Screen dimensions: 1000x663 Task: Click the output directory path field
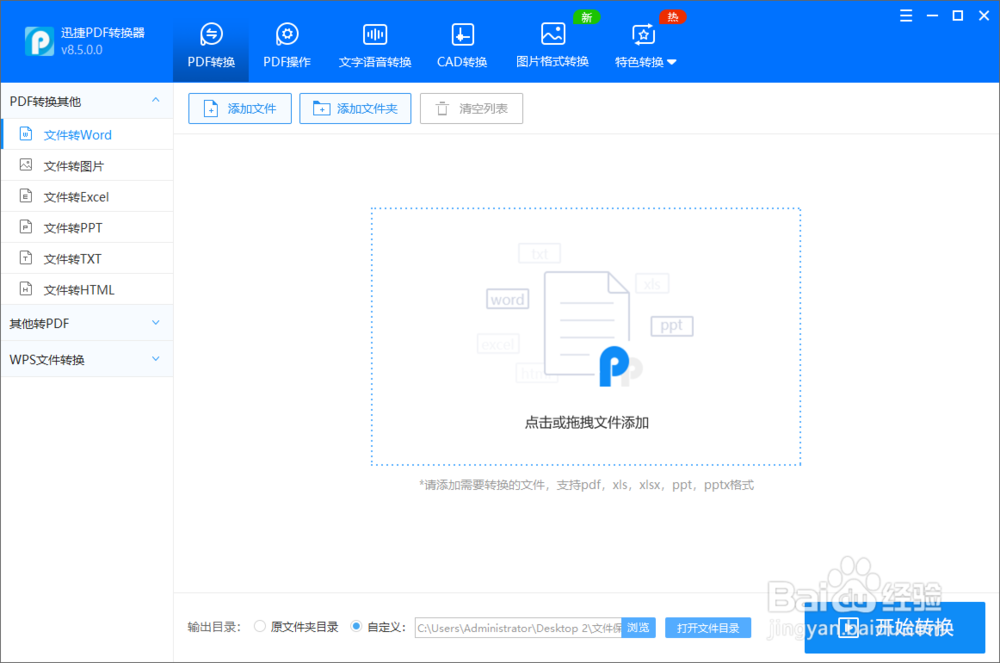click(x=518, y=628)
